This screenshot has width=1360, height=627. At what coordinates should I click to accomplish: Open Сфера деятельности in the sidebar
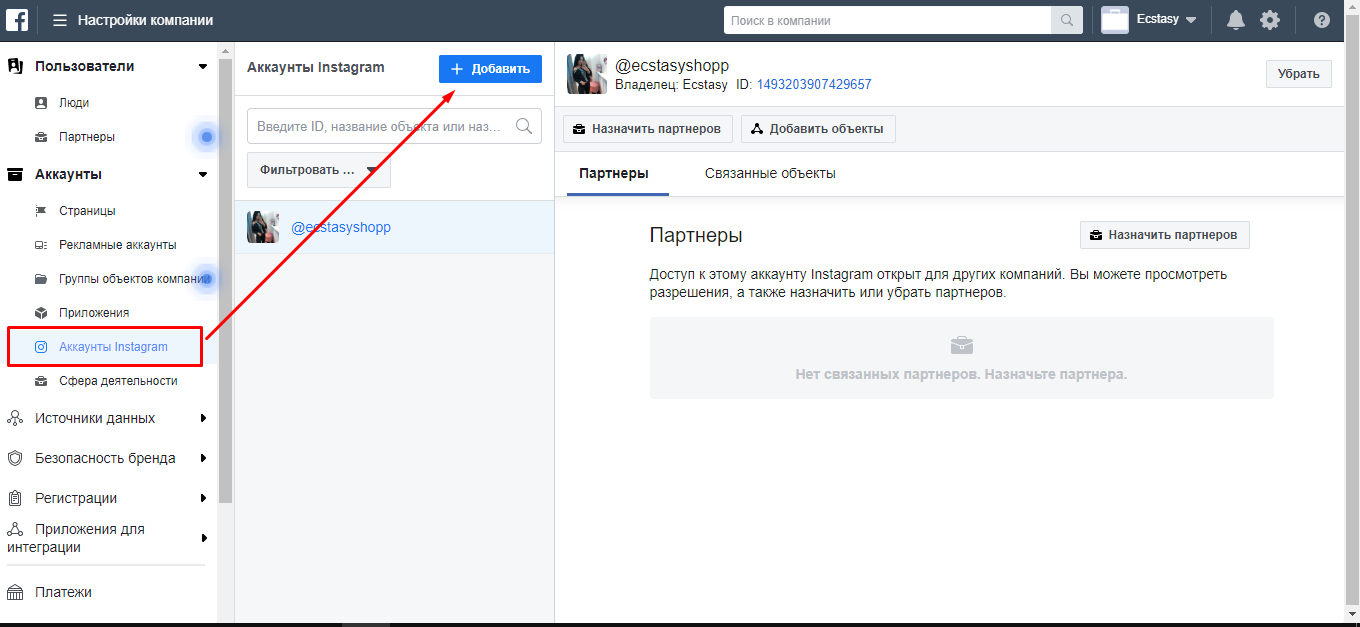118,380
